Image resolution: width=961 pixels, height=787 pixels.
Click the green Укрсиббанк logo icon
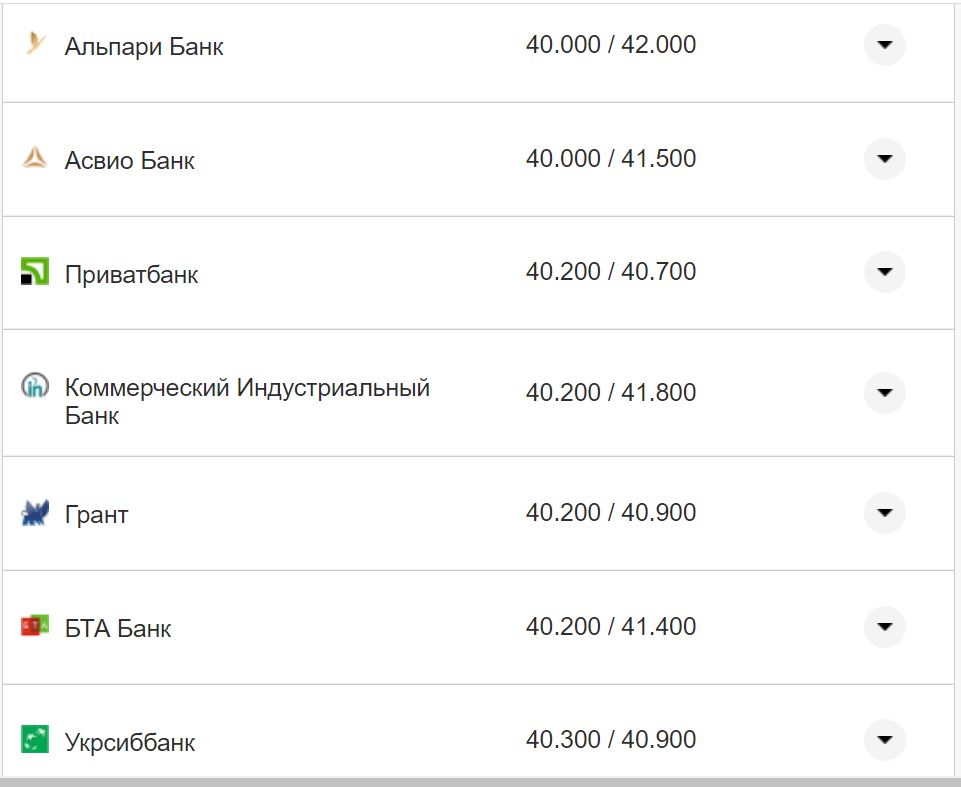[35, 740]
